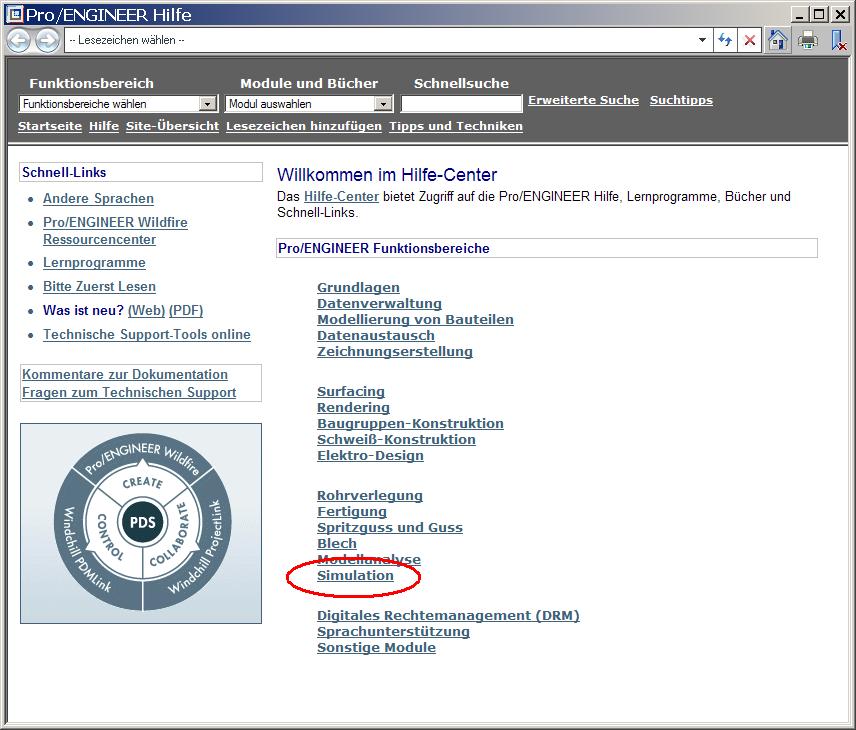Viewport: 856px width, 730px height.
Task: Click the red X stop icon
Action: 750,40
